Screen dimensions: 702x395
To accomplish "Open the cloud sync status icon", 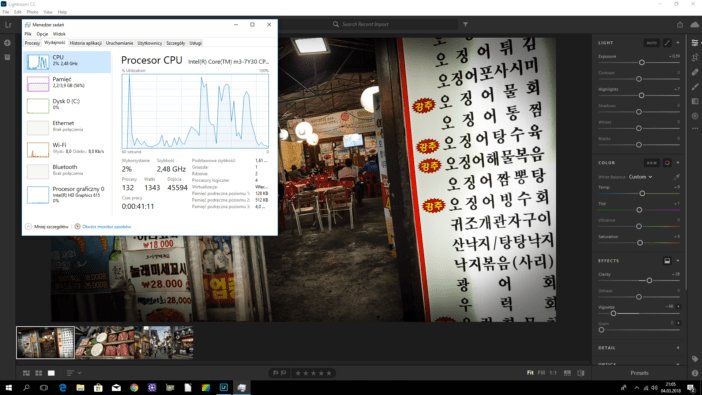I will pyautogui.click(x=695, y=25).
